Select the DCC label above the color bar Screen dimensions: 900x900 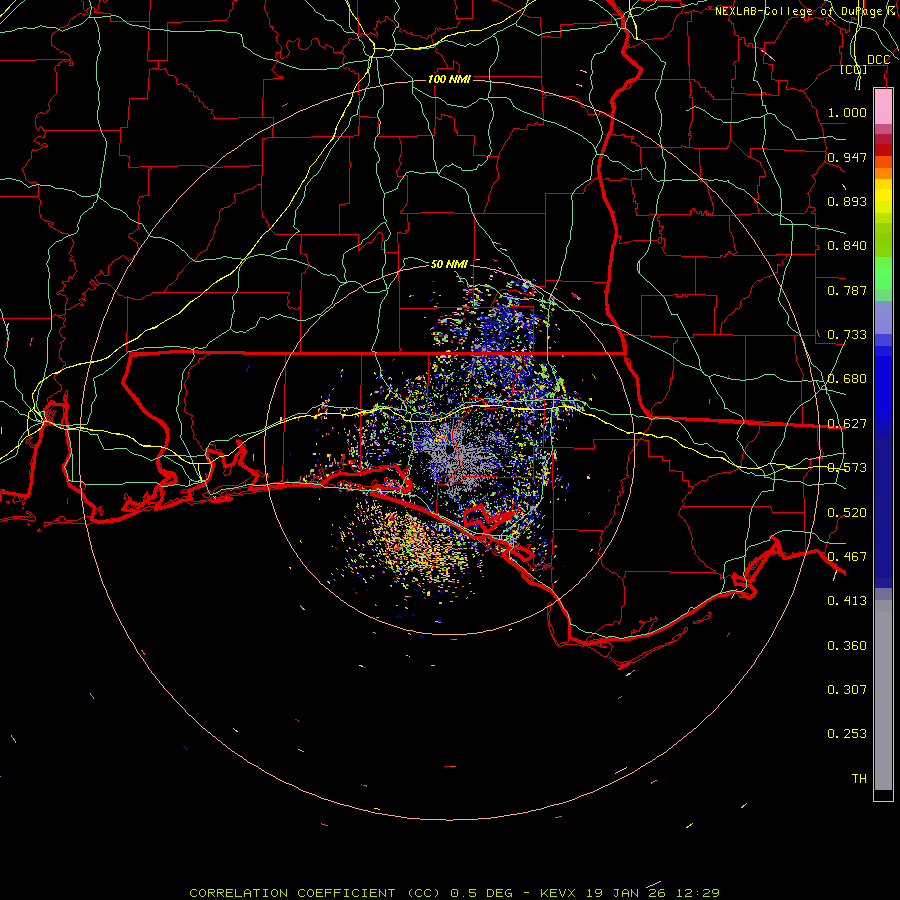[878, 60]
